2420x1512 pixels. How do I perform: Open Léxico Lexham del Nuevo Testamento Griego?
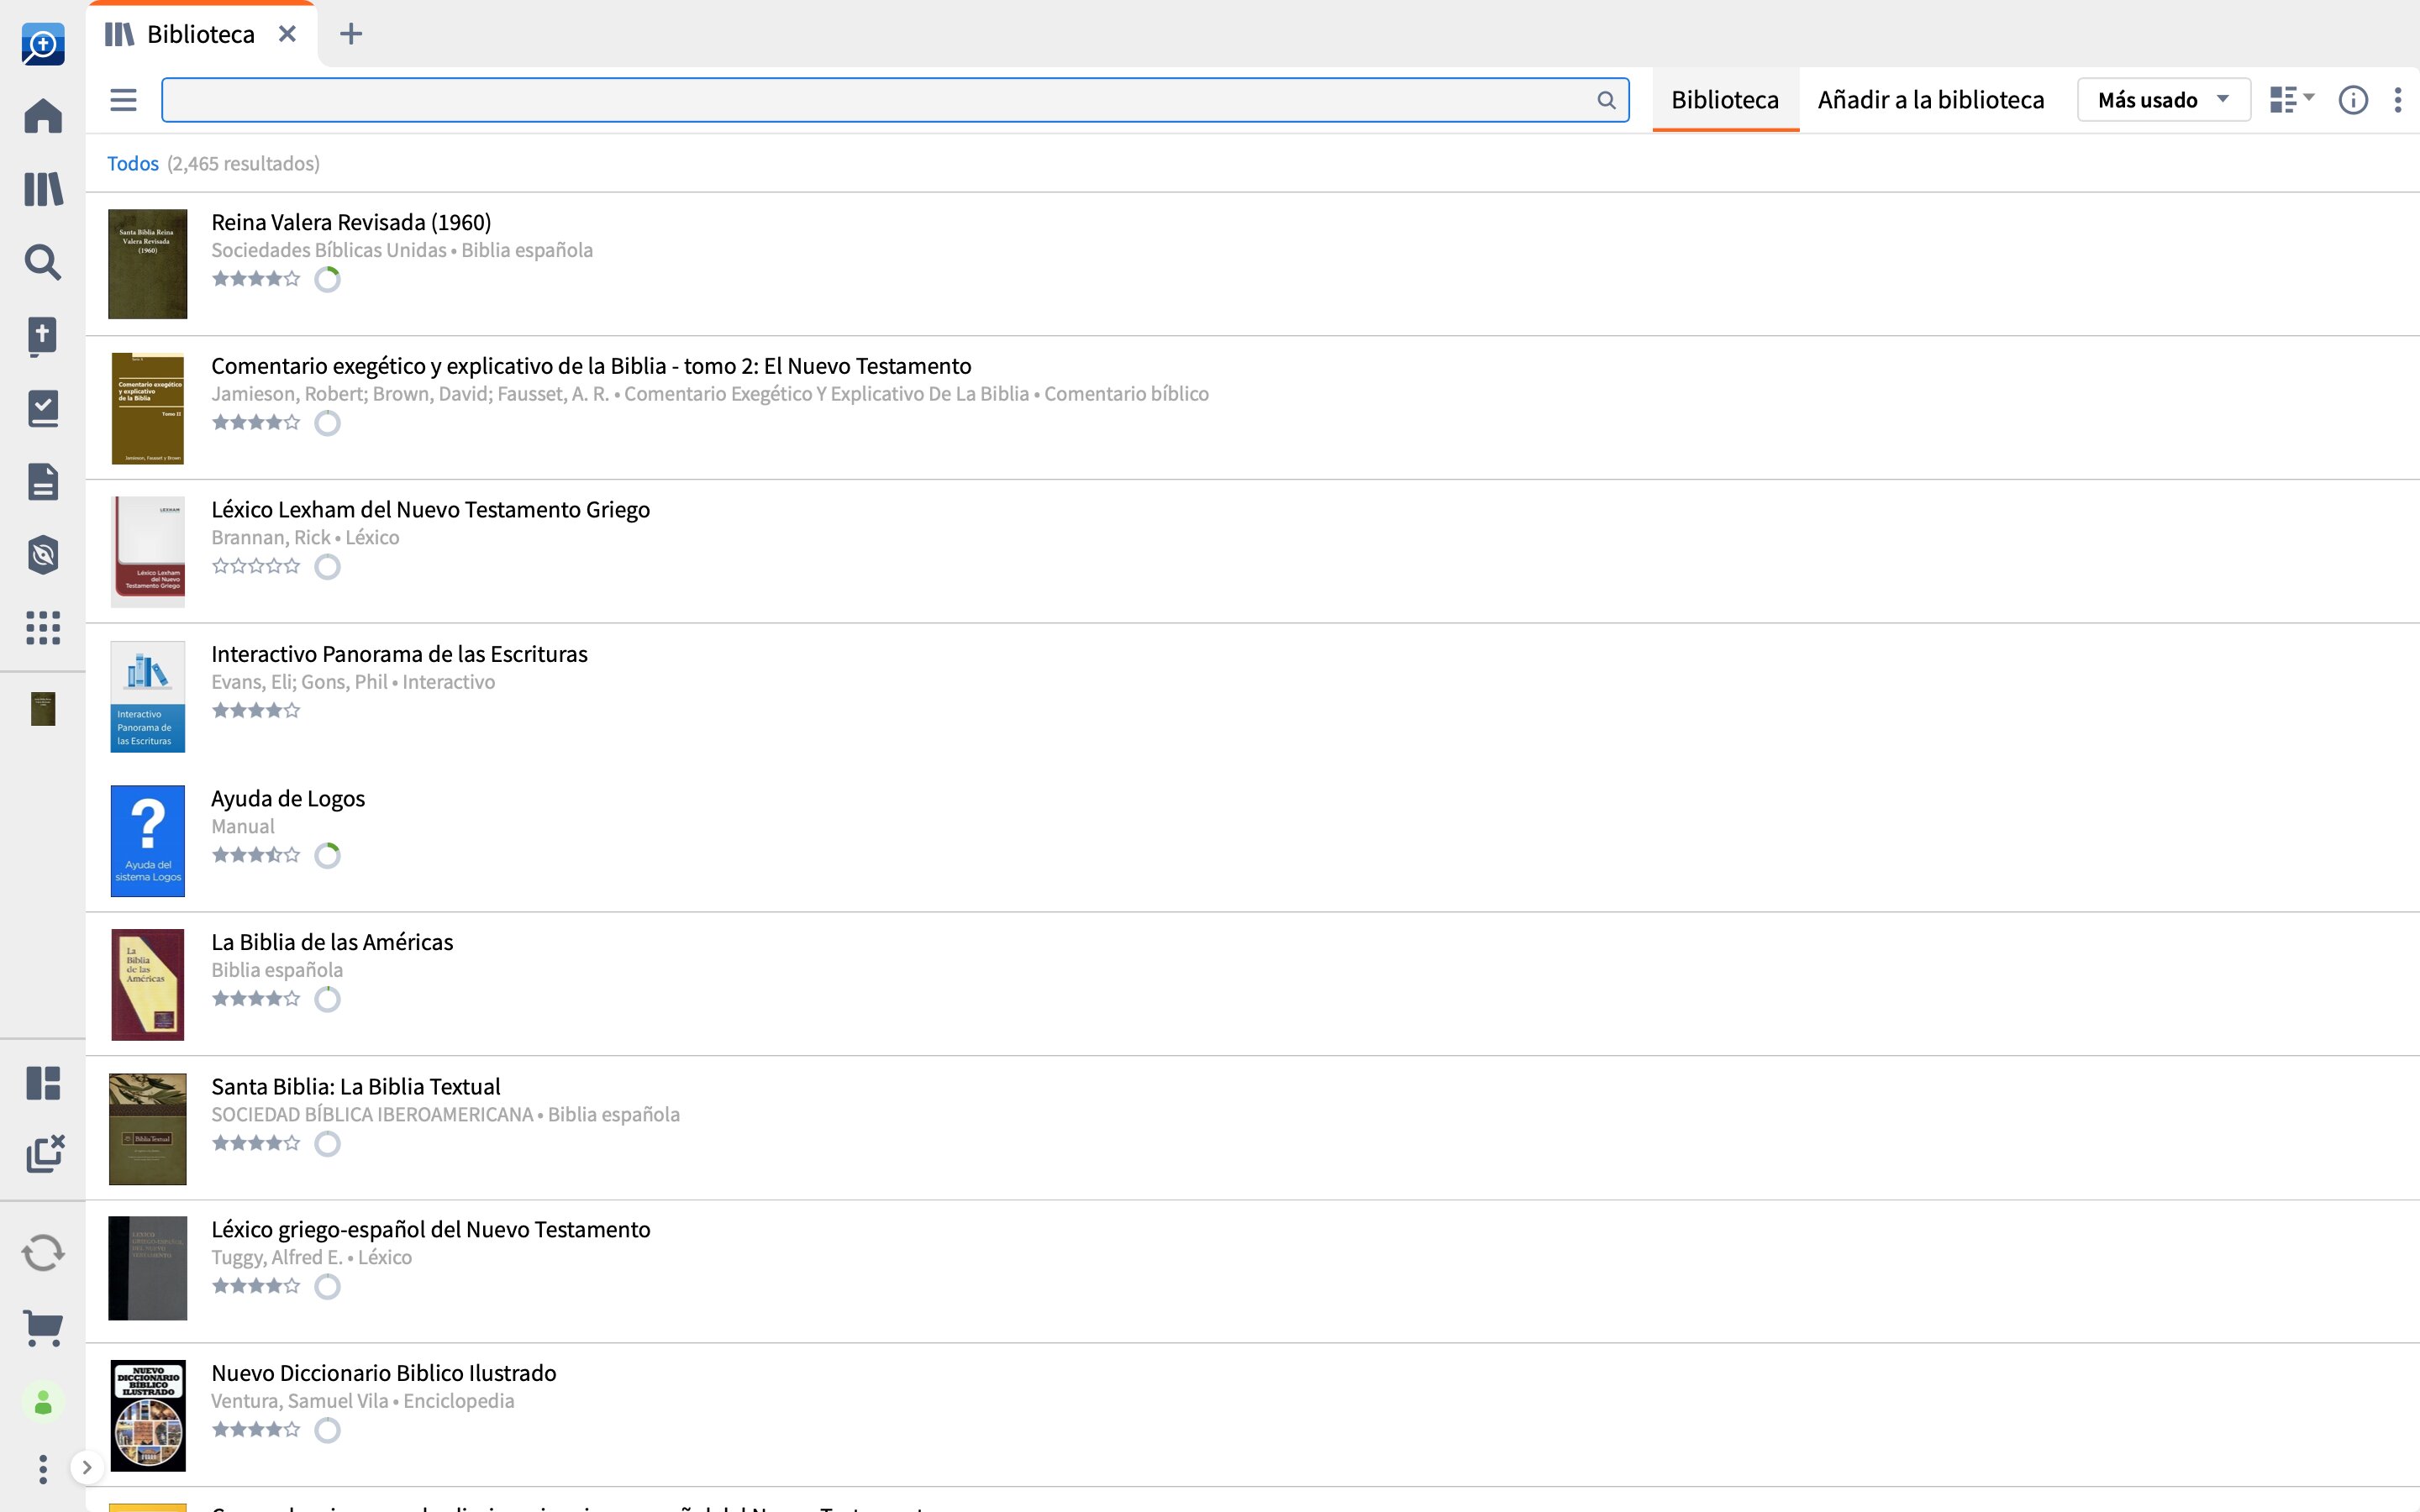tap(430, 510)
